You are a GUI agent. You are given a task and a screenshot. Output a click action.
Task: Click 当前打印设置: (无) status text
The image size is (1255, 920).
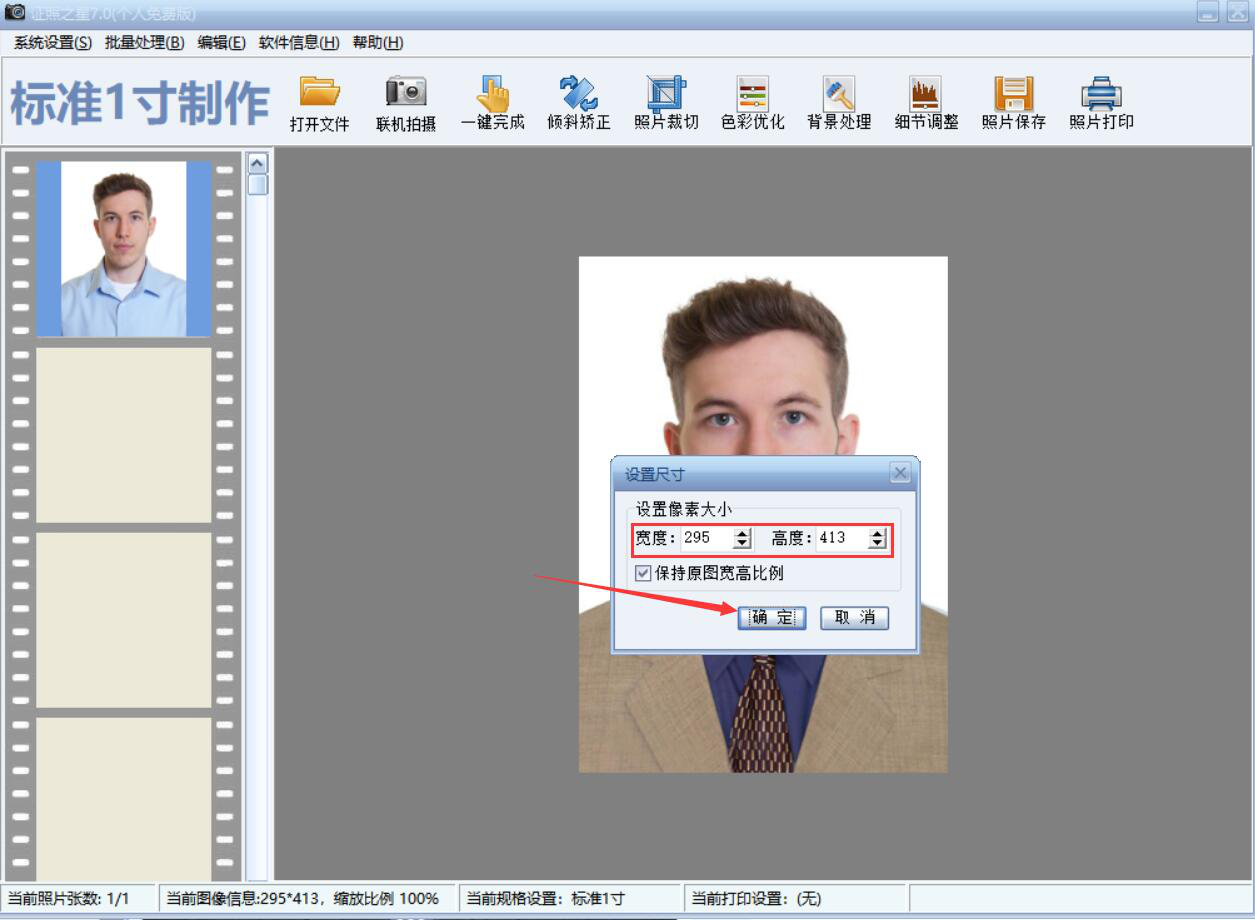point(756,898)
